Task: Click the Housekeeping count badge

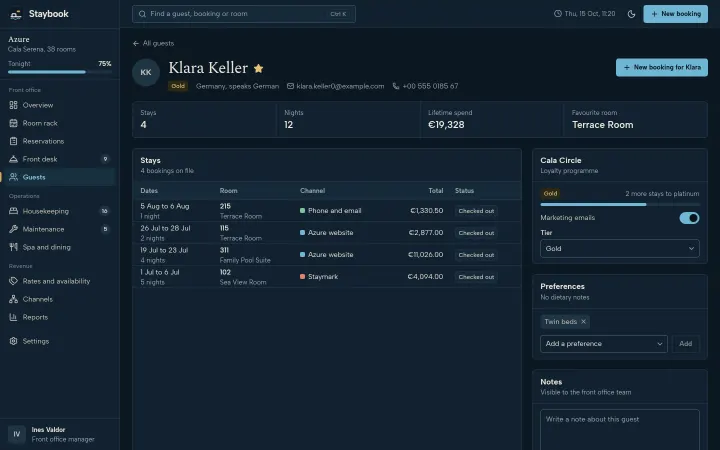Action: coord(105,211)
